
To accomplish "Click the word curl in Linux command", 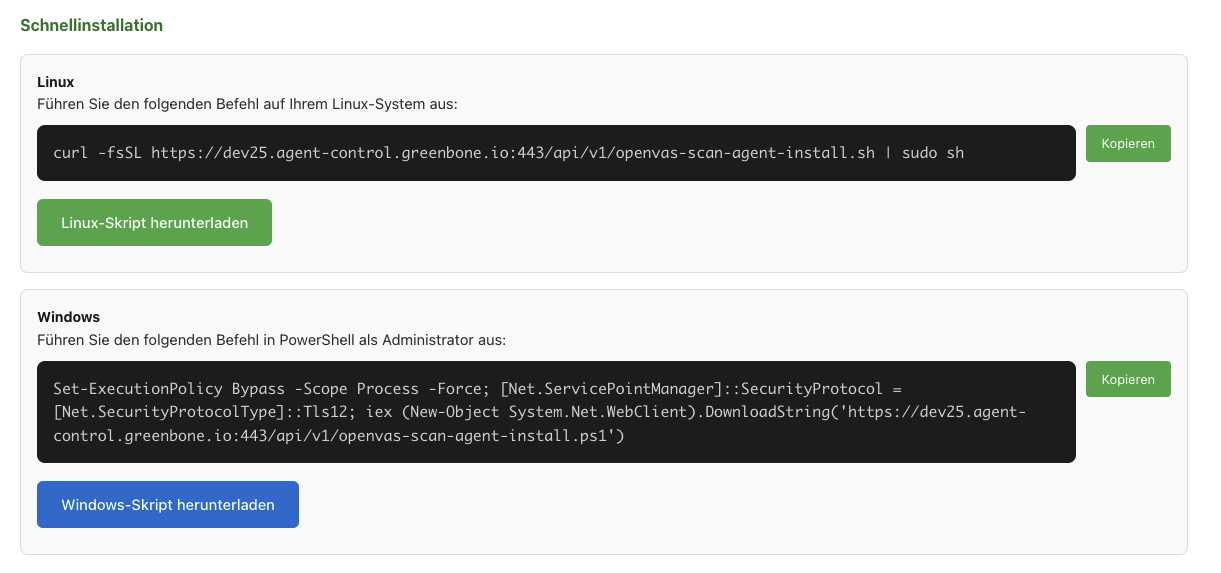I will click(x=70, y=153).
